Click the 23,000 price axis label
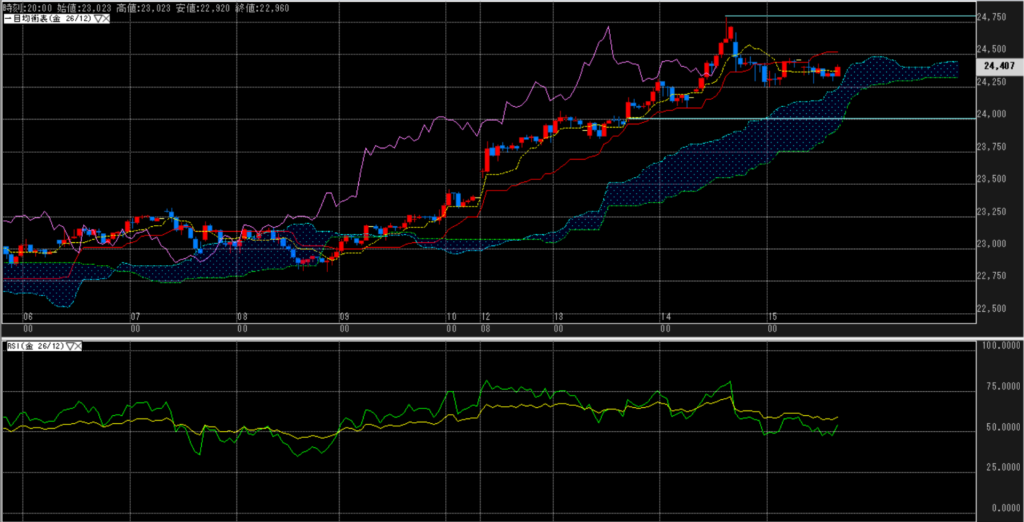 [x=991, y=244]
